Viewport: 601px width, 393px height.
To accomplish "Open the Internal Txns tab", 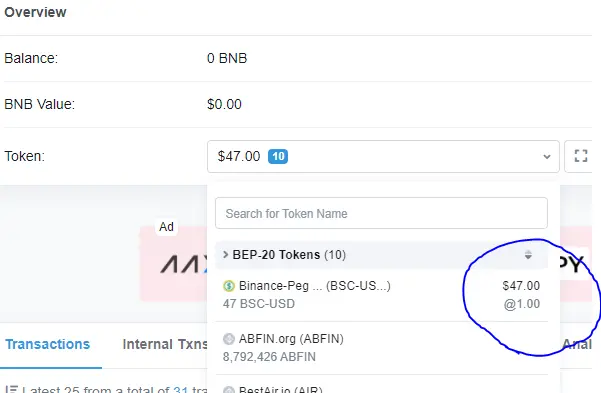I will [x=165, y=344].
